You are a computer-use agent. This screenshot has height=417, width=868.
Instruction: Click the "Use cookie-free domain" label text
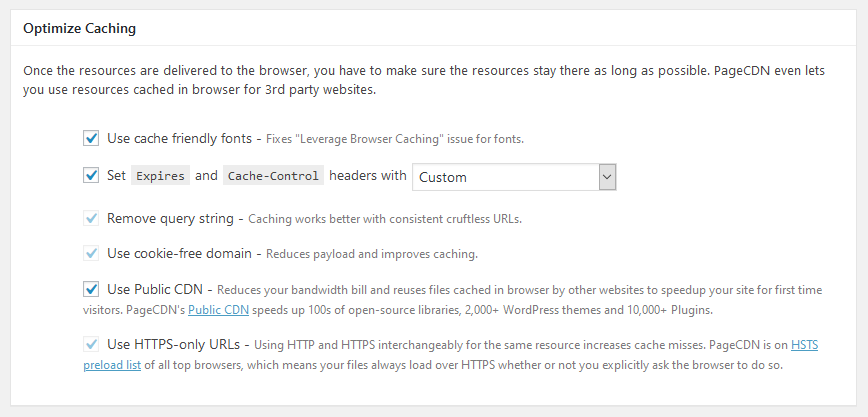pos(179,253)
